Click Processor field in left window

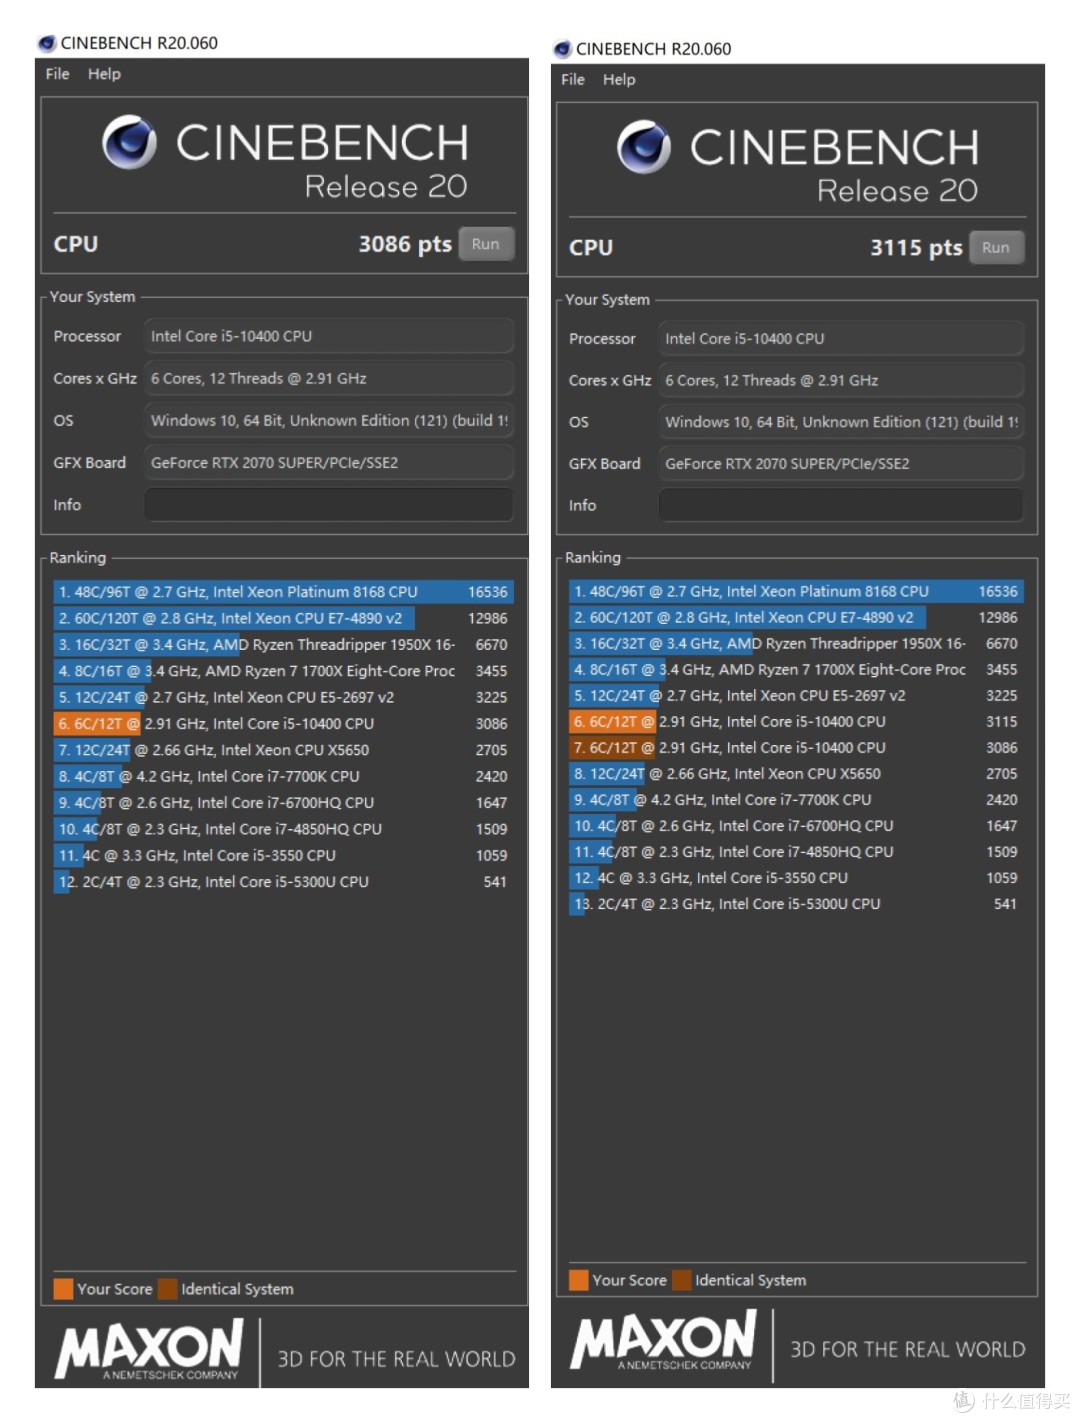click(x=329, y=336)
